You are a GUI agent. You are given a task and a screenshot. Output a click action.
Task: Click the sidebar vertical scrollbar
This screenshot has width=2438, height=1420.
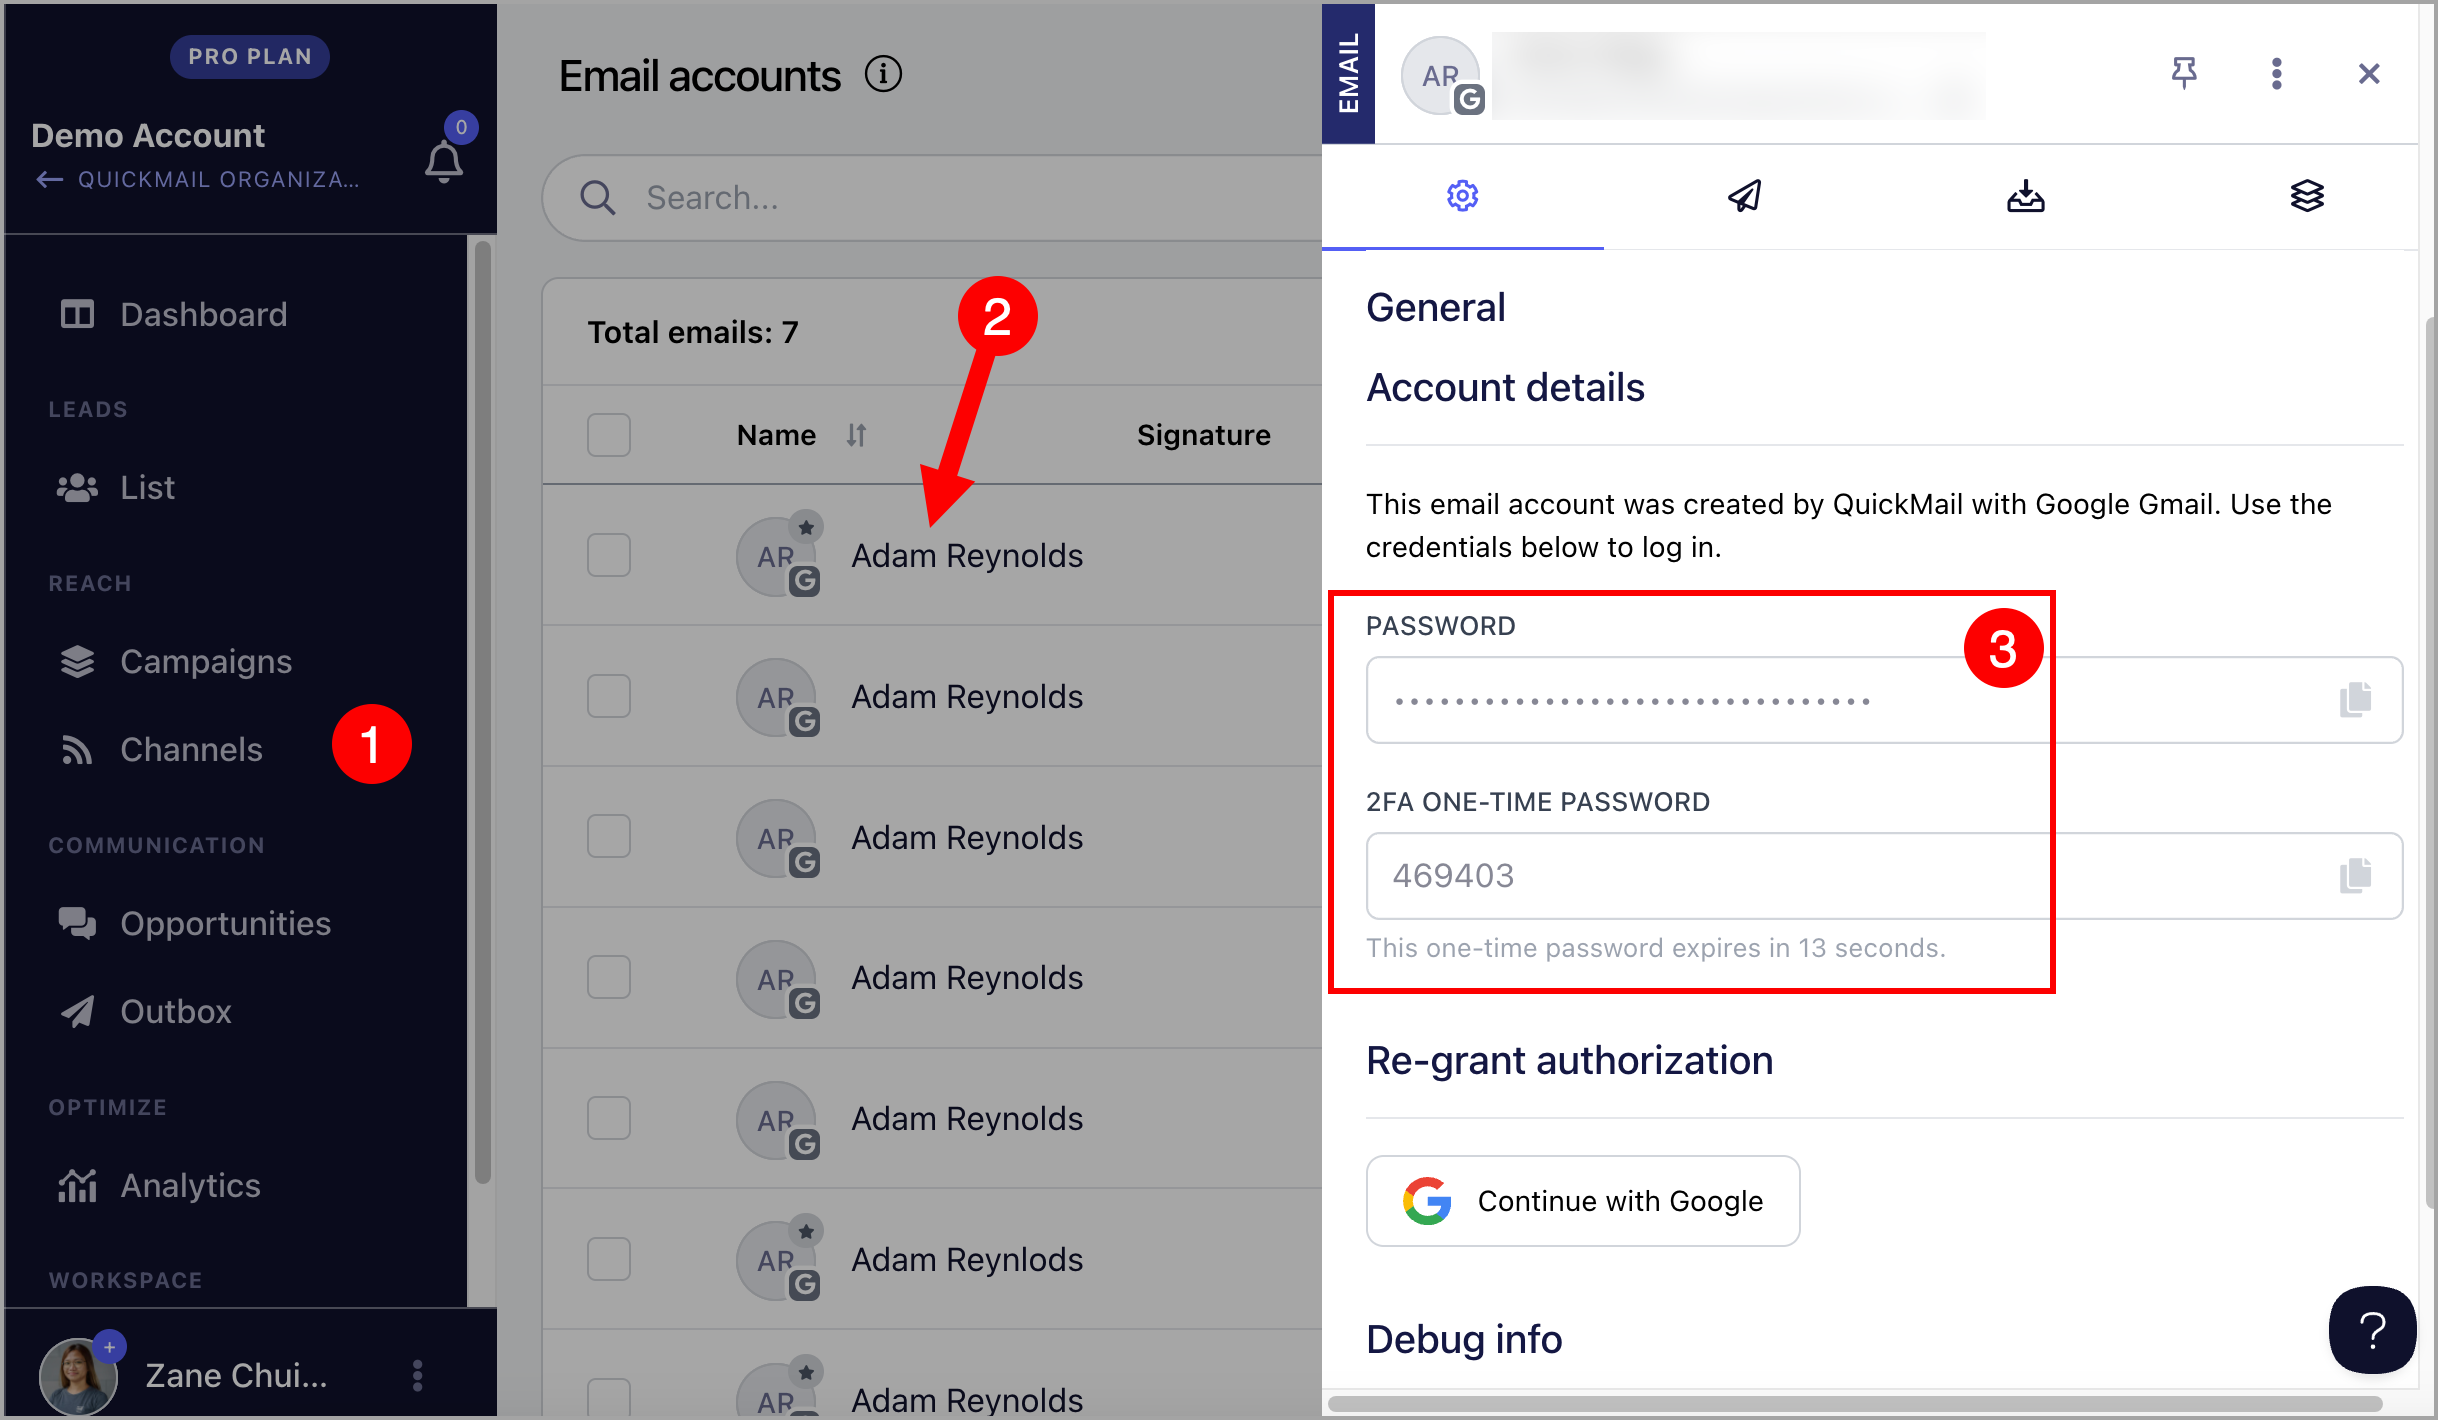click(482, 712)
